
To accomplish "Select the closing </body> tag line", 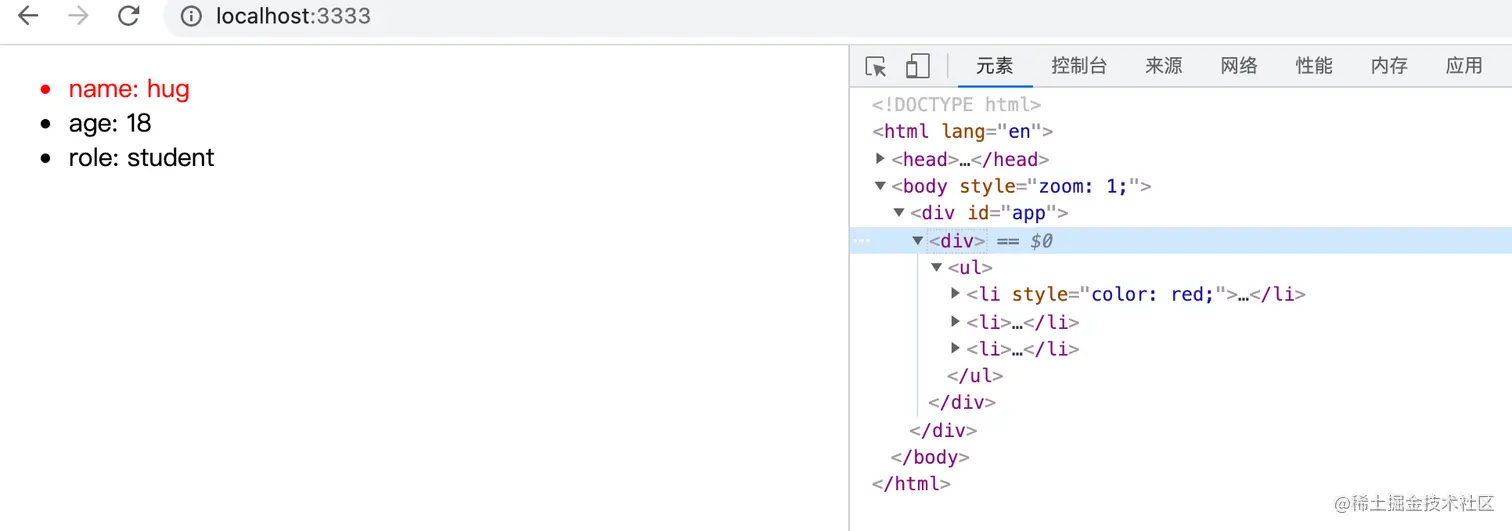I will click(x=930, y=457).
